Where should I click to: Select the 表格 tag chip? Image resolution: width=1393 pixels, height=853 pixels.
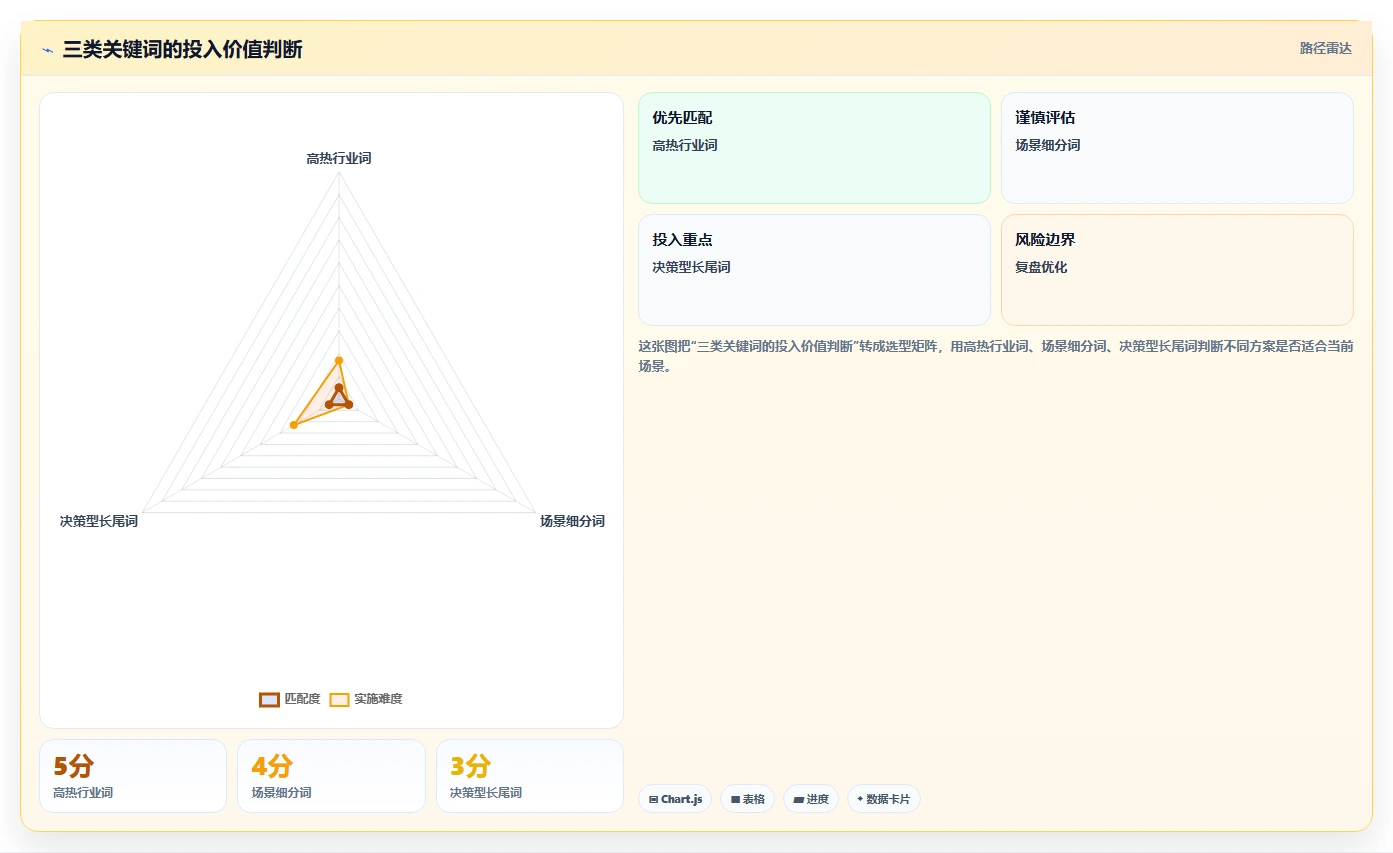tap(747, 799)
